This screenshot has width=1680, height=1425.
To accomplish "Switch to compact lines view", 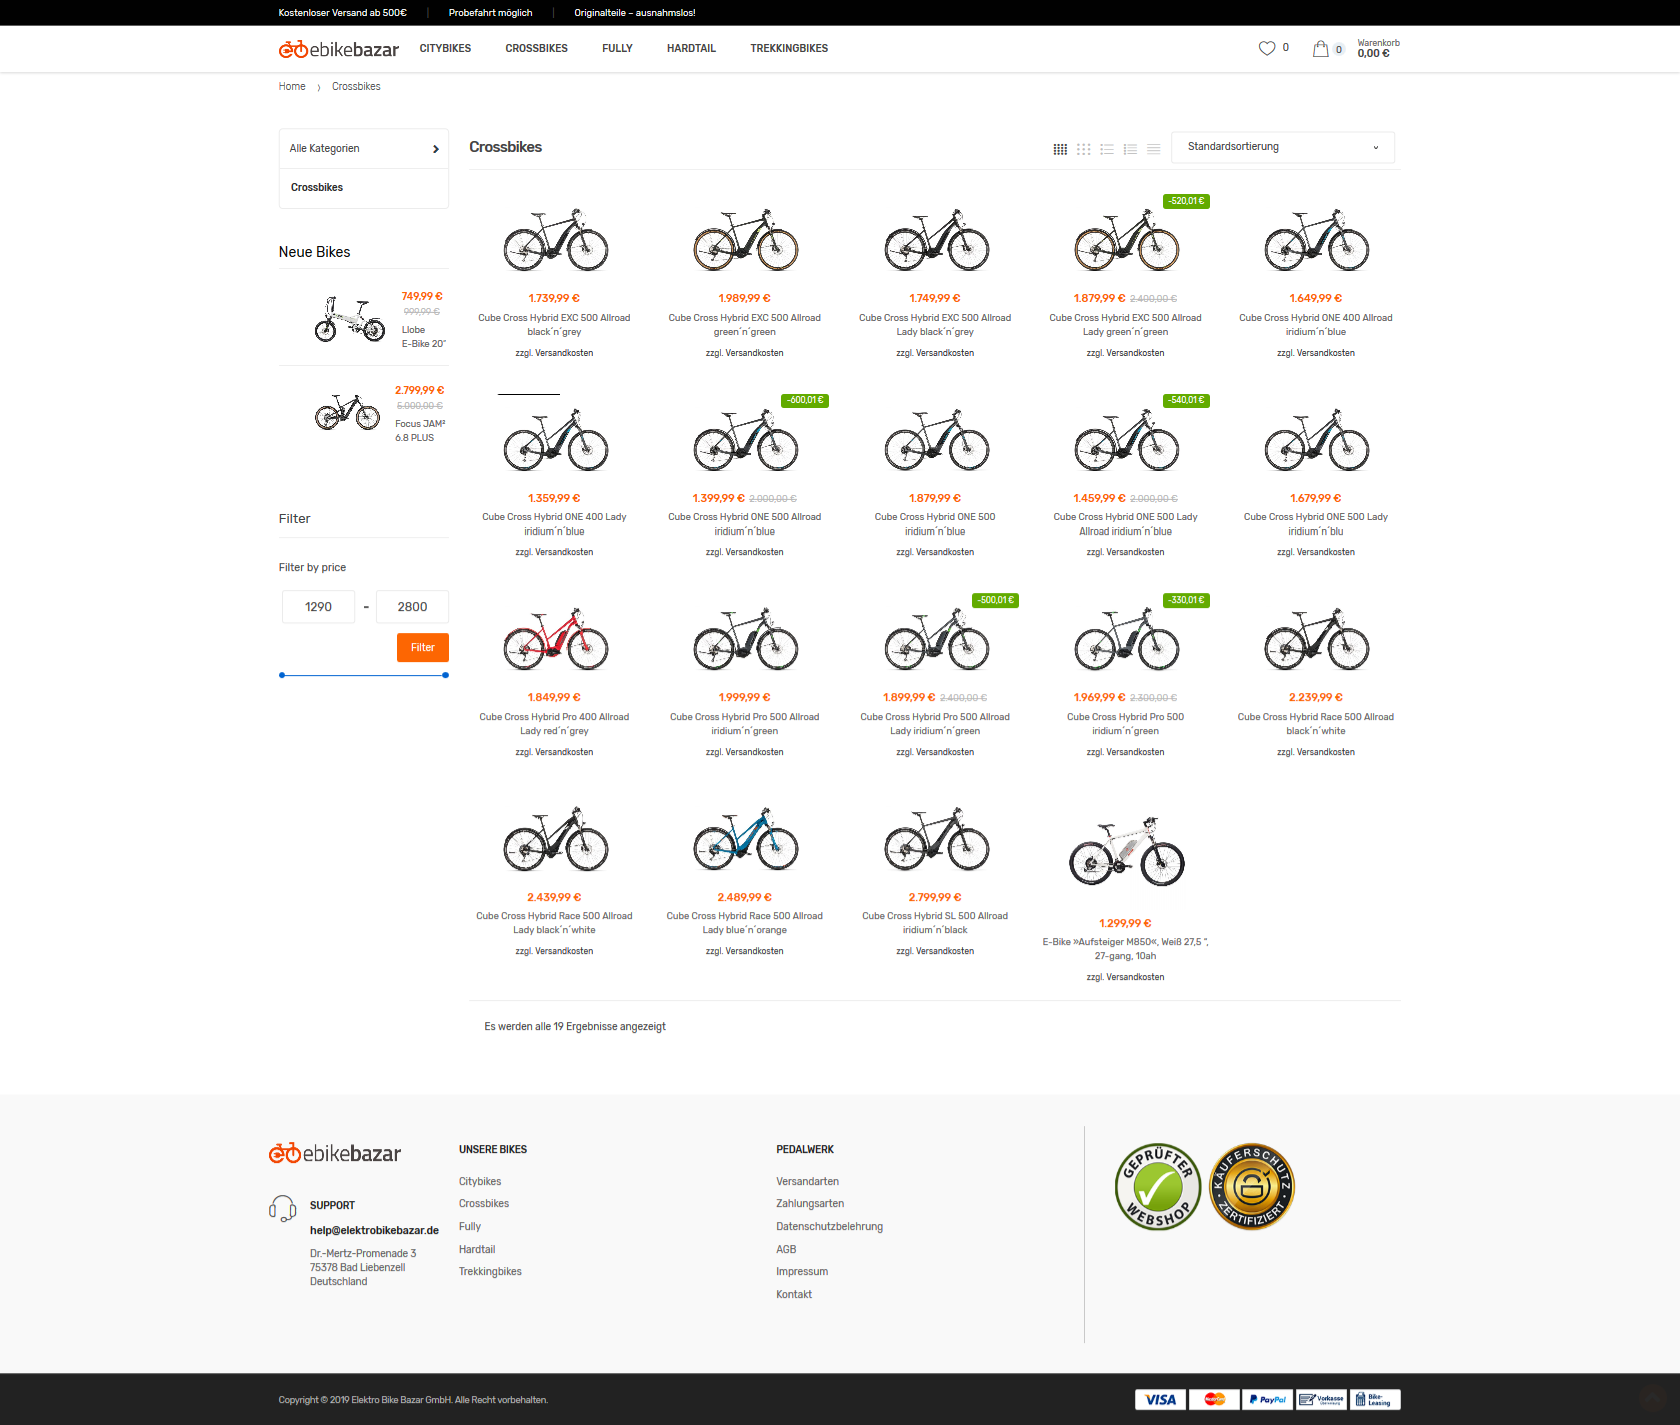I will point(1153,149).
